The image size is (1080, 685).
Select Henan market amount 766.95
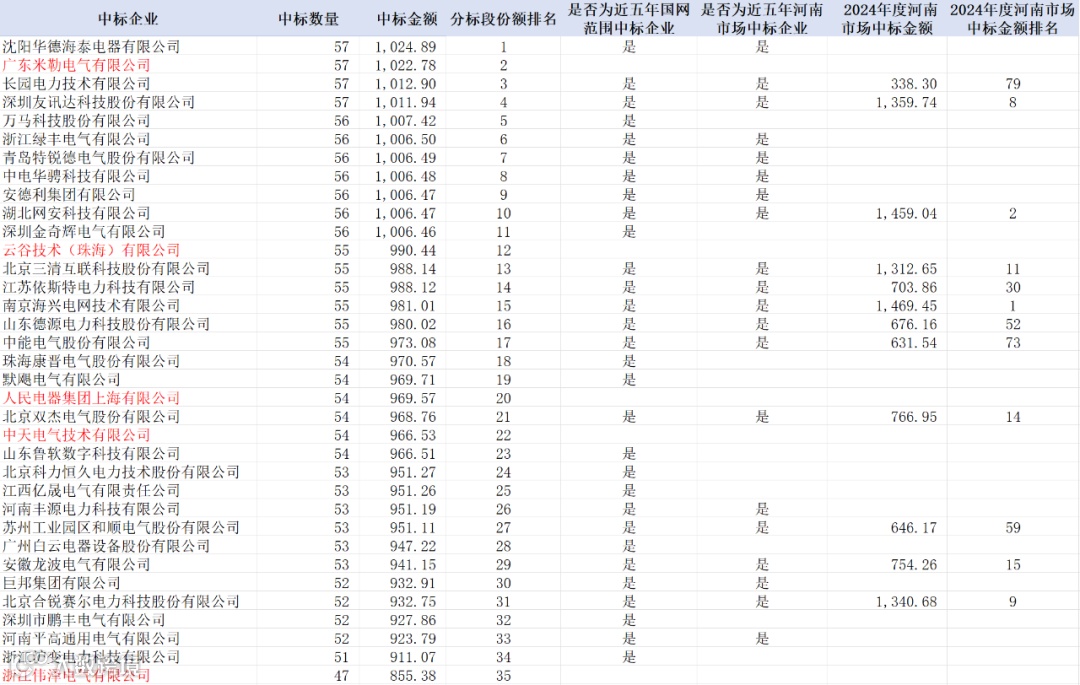(x=914, y=417)
